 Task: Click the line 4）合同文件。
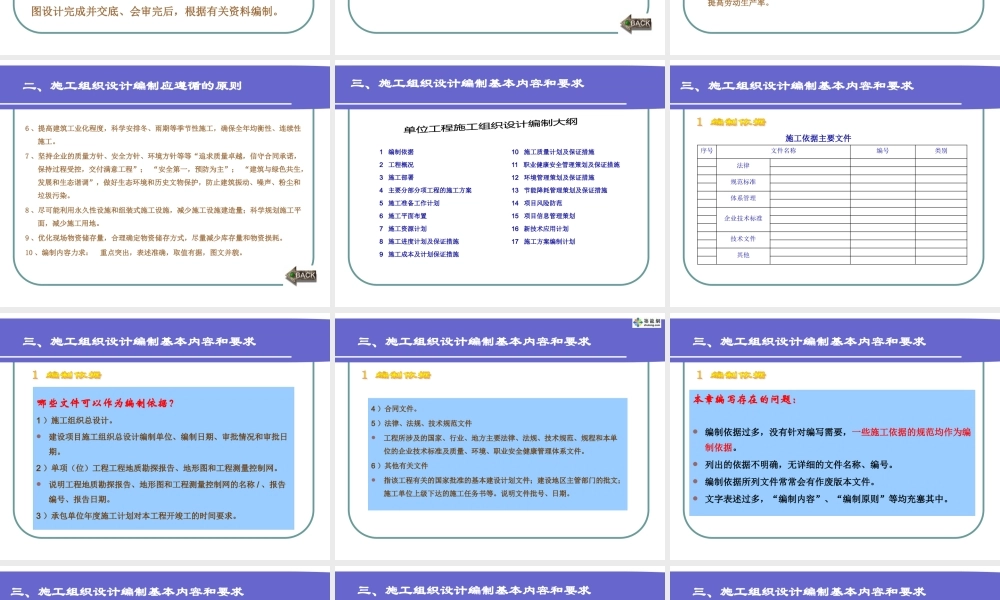[394, 409]
